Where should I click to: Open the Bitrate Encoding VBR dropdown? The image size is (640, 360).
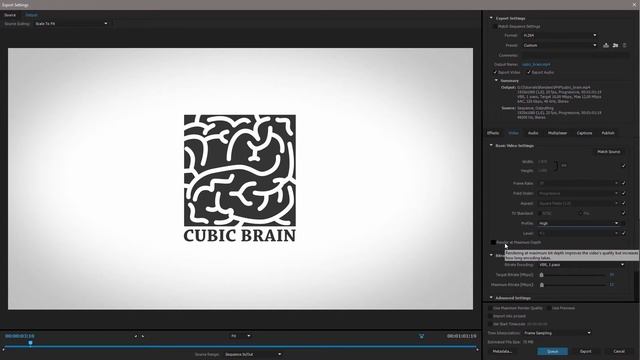coord(581,265)
